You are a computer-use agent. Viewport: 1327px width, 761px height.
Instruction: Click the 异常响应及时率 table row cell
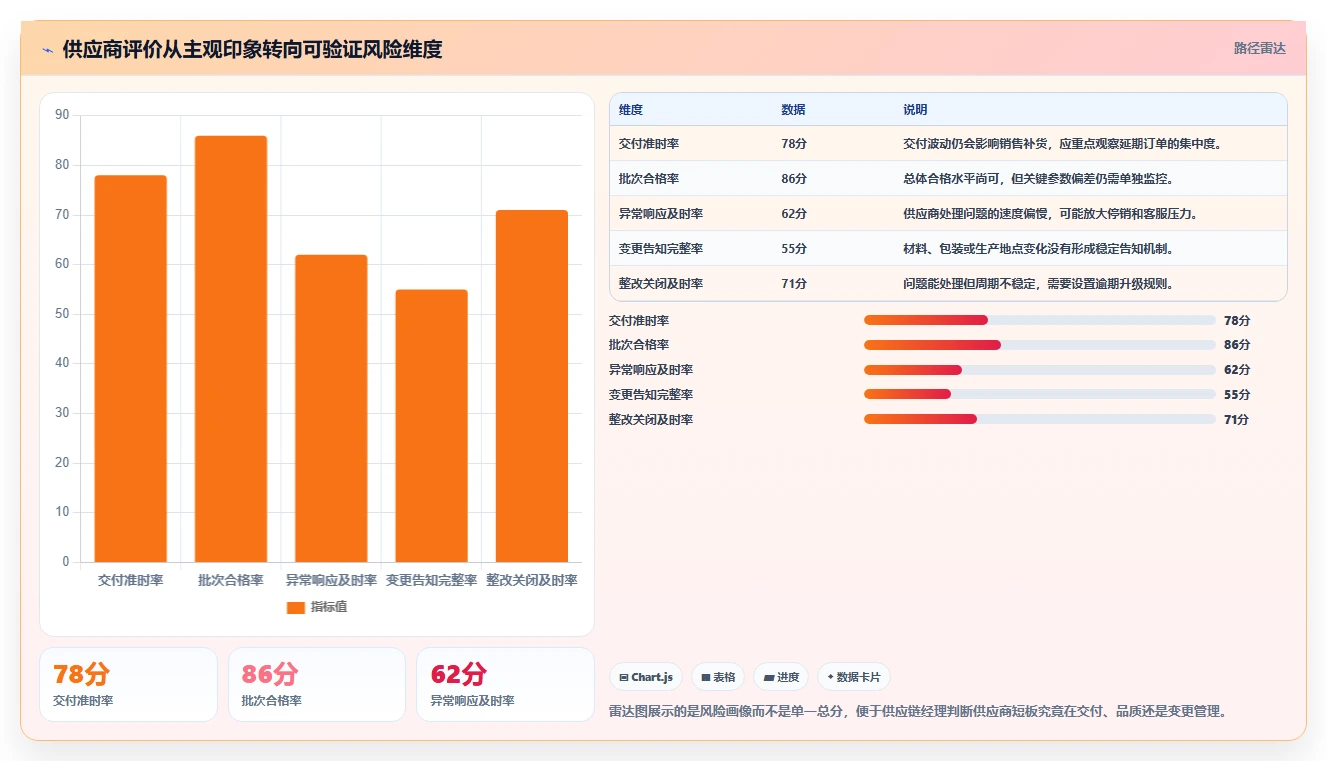[661, 214]
